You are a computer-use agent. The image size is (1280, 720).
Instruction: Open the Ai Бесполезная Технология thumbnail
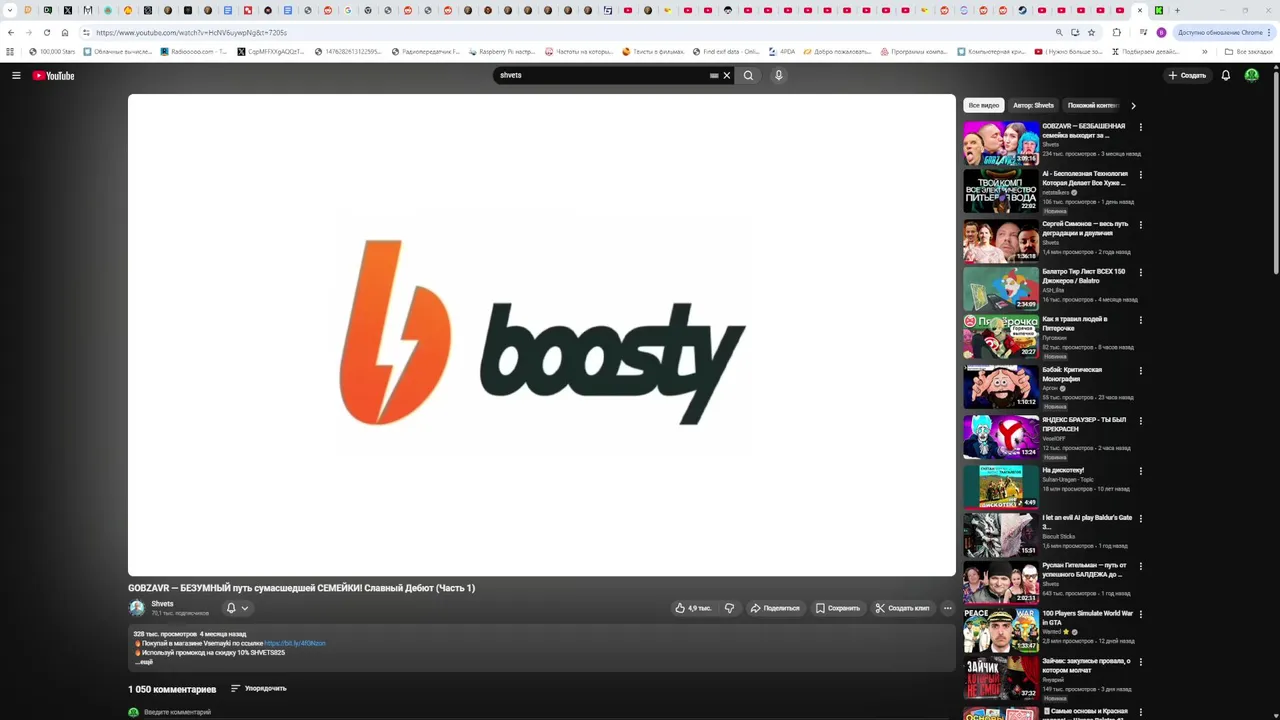1001,191
